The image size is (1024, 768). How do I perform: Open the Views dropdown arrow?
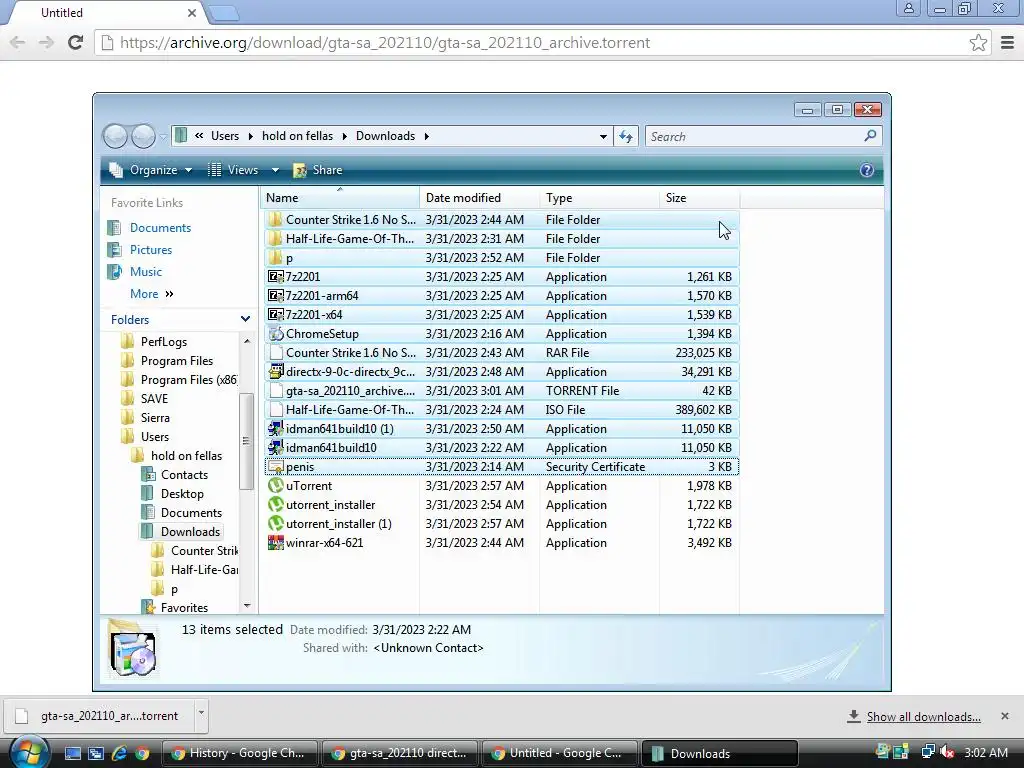tap(276, 170)
